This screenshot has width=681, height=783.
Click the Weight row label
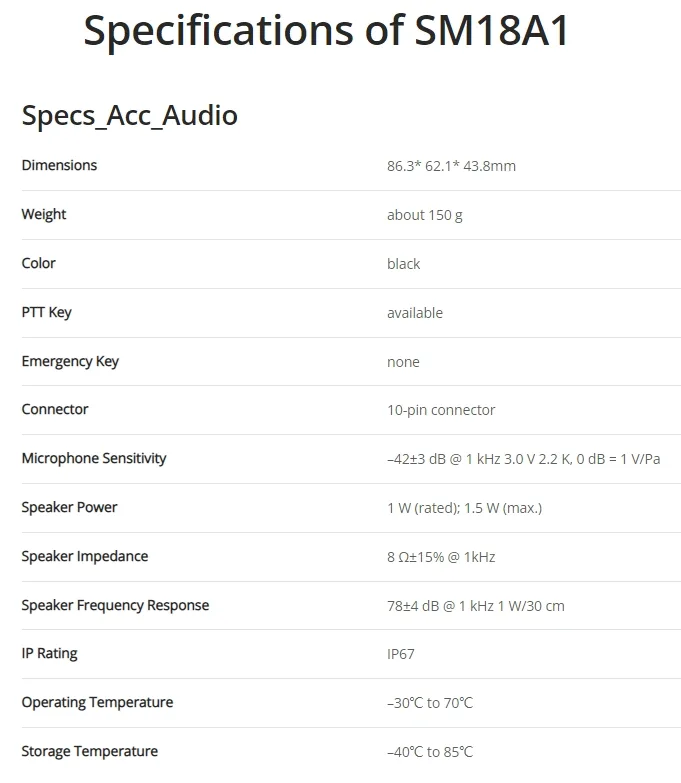coord(44,214)
